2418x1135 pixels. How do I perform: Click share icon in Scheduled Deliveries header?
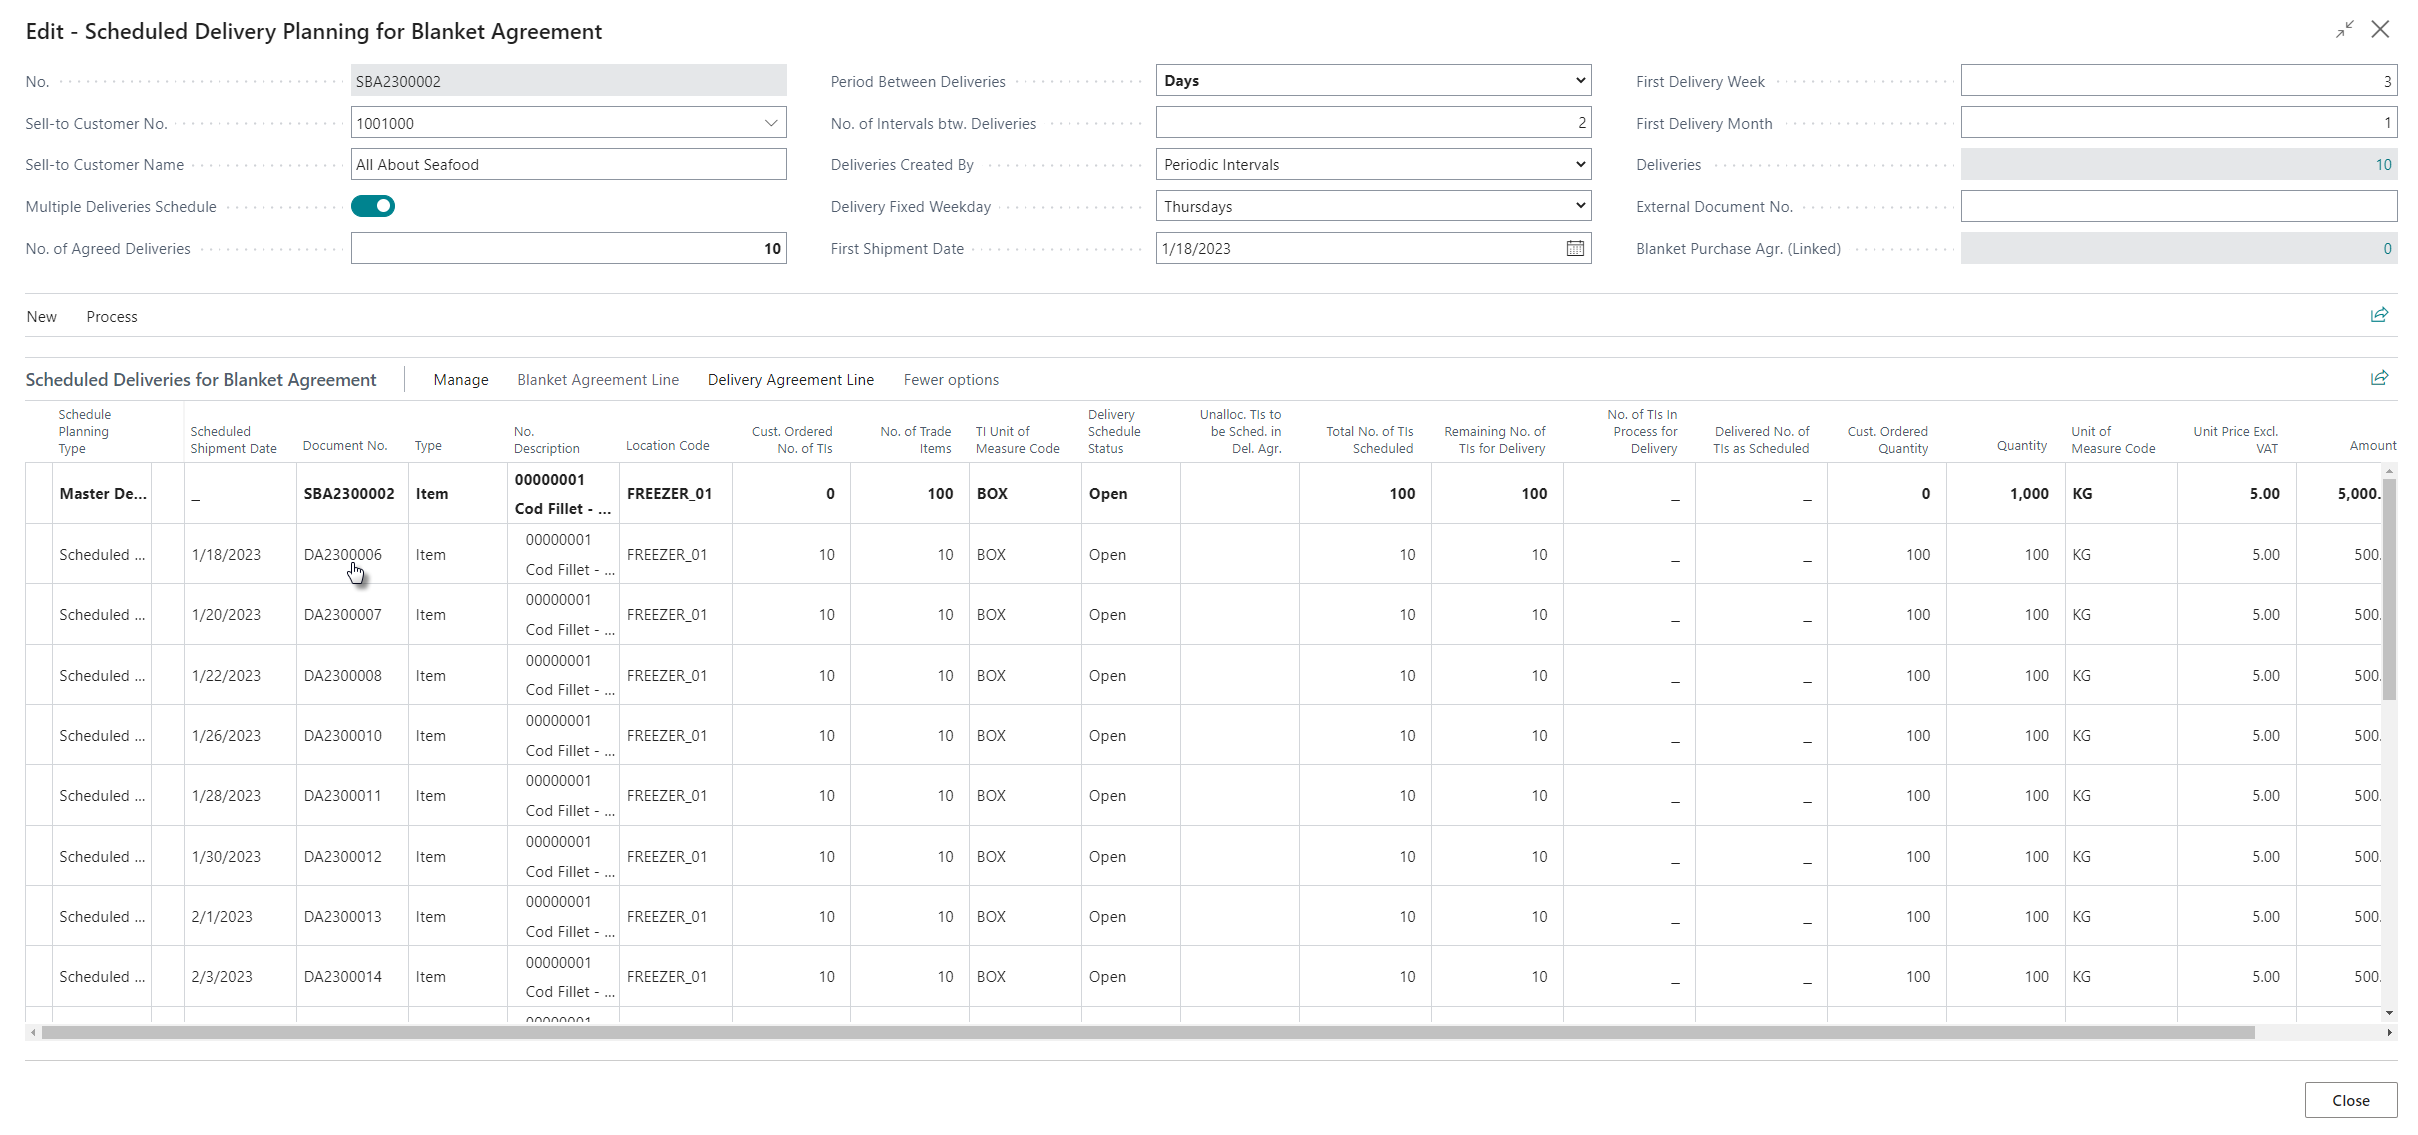point(2379,378)
